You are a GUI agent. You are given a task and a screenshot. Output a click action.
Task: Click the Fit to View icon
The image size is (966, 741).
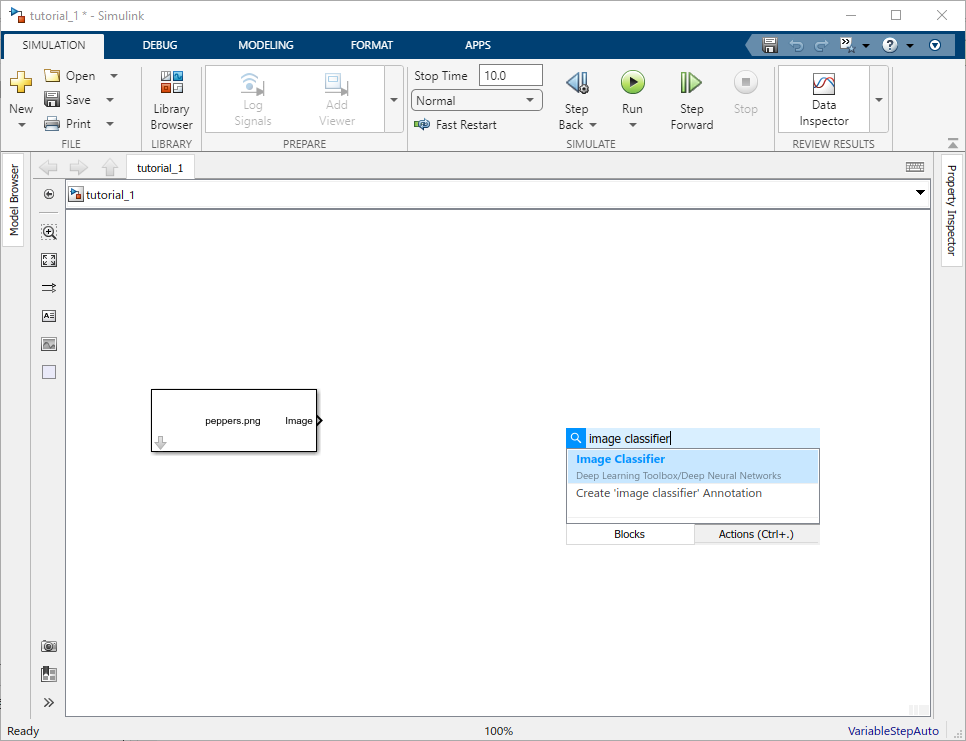(49, 260)
